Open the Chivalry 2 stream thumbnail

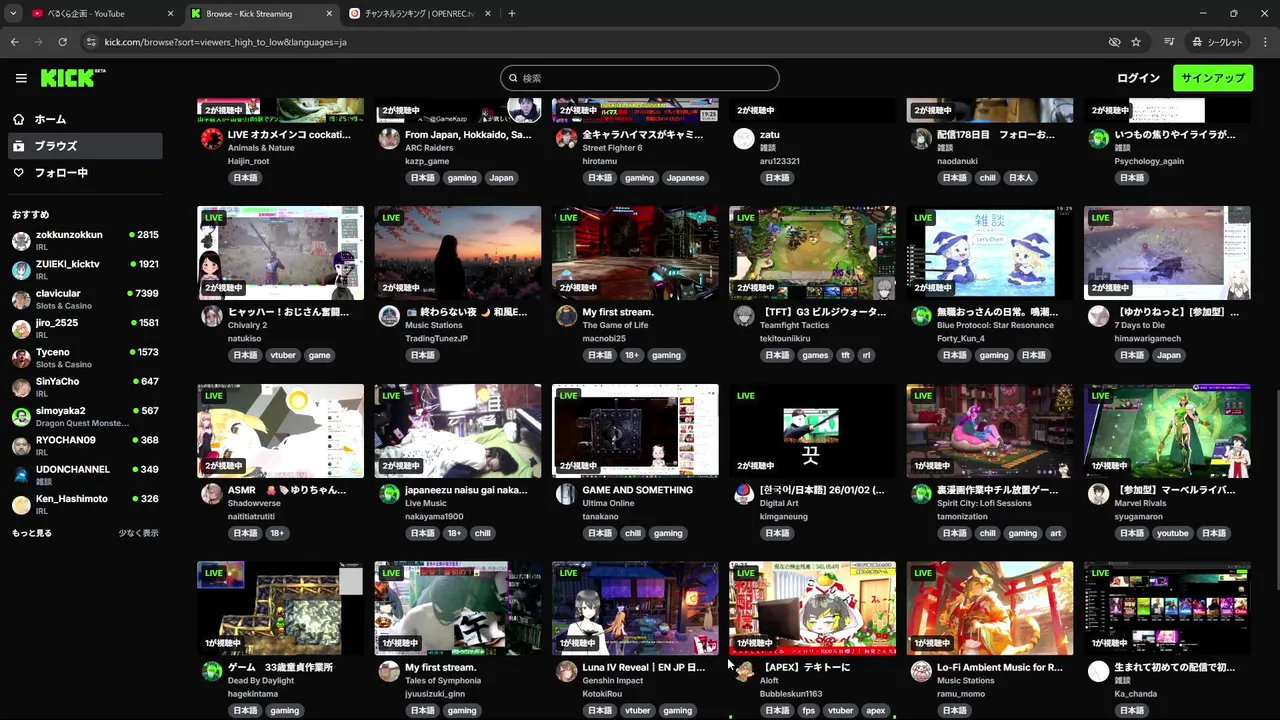click(x=280, y=252)
